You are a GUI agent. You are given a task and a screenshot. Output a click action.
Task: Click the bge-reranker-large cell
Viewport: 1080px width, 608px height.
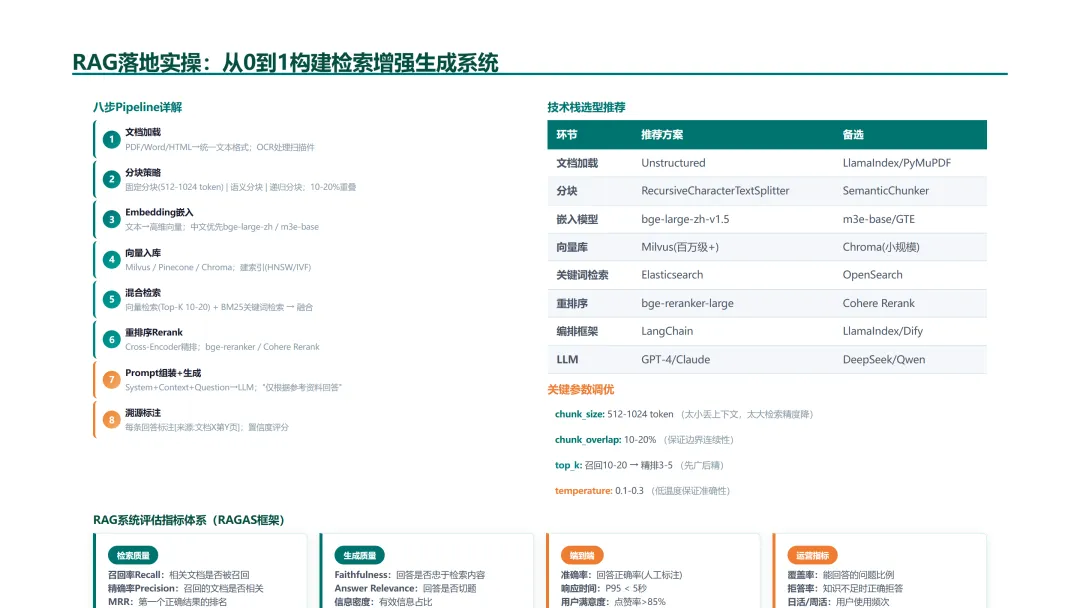coord(687,303)
